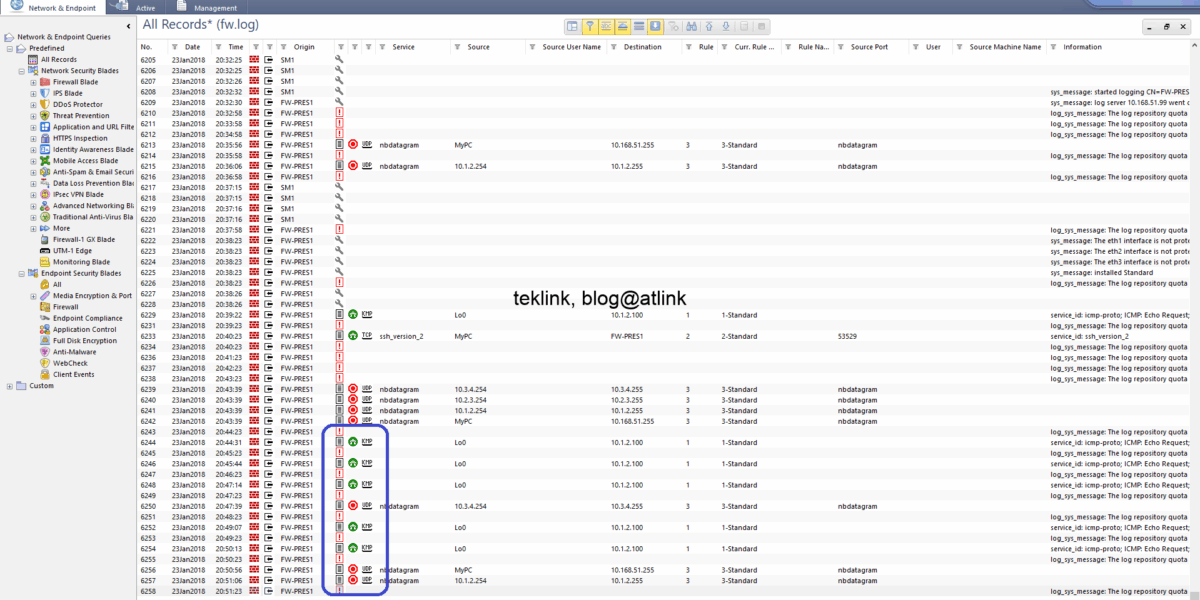Click the Anti-Malware icon in Endpoint blades
The width and height of the screenshot is (1200, 600).
[45, 352]
